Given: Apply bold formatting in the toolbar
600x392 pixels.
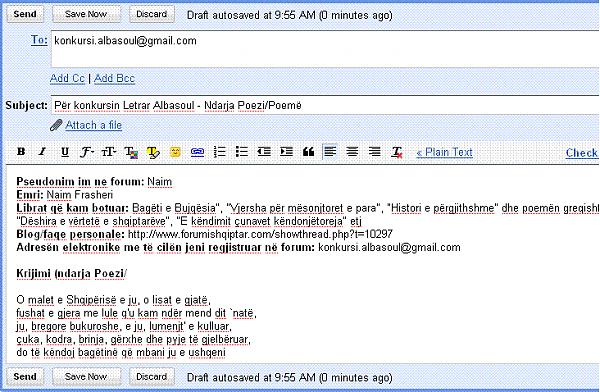Looking at the screenshot, I should coord(21,152).
